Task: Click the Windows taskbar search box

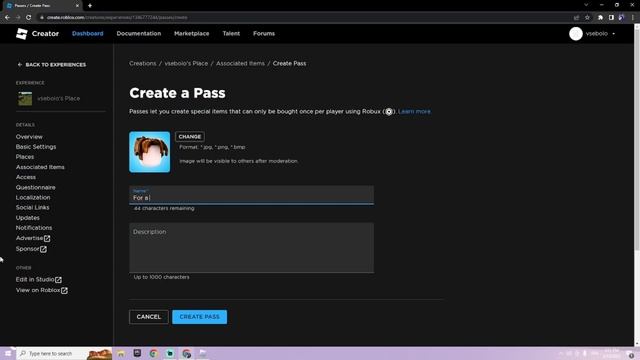Action: coord(64,353)
